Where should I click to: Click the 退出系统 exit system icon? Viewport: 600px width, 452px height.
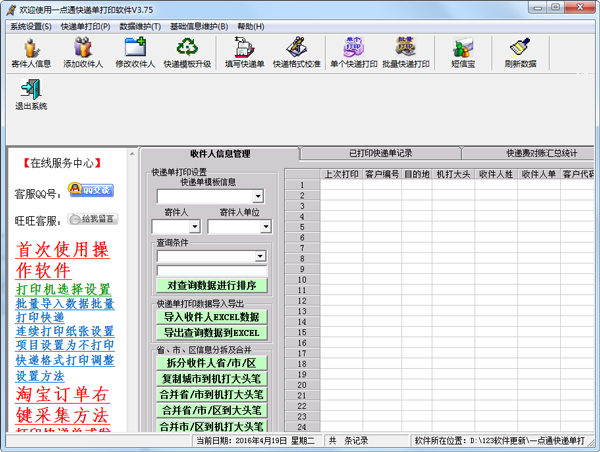30,94
